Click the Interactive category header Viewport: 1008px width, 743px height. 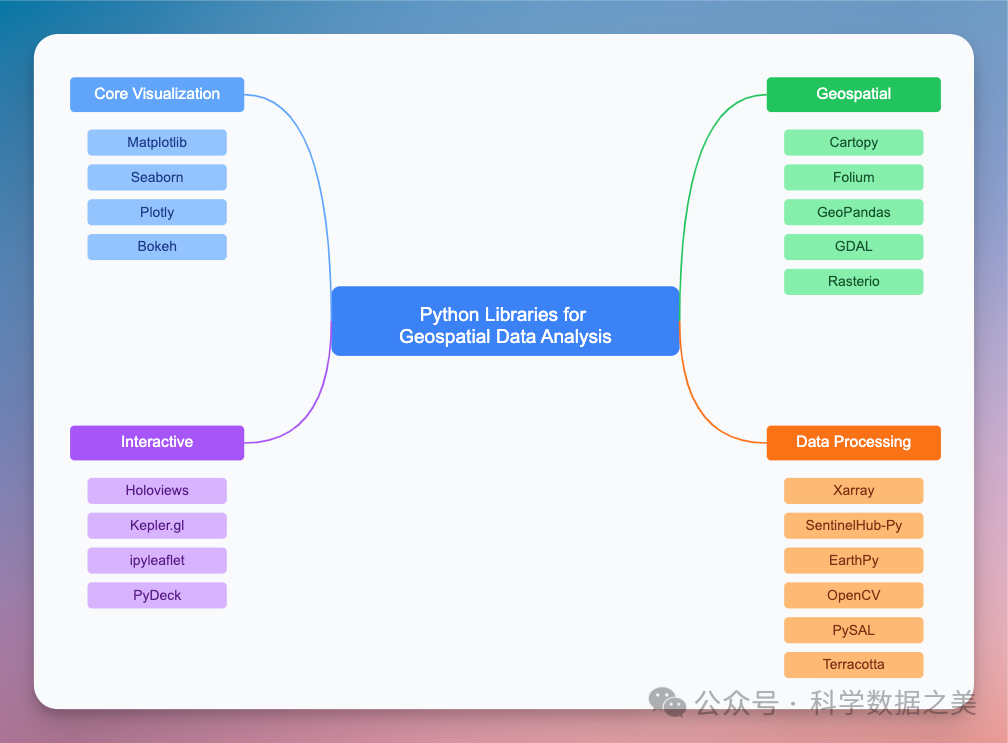click(x=157, y=442)
